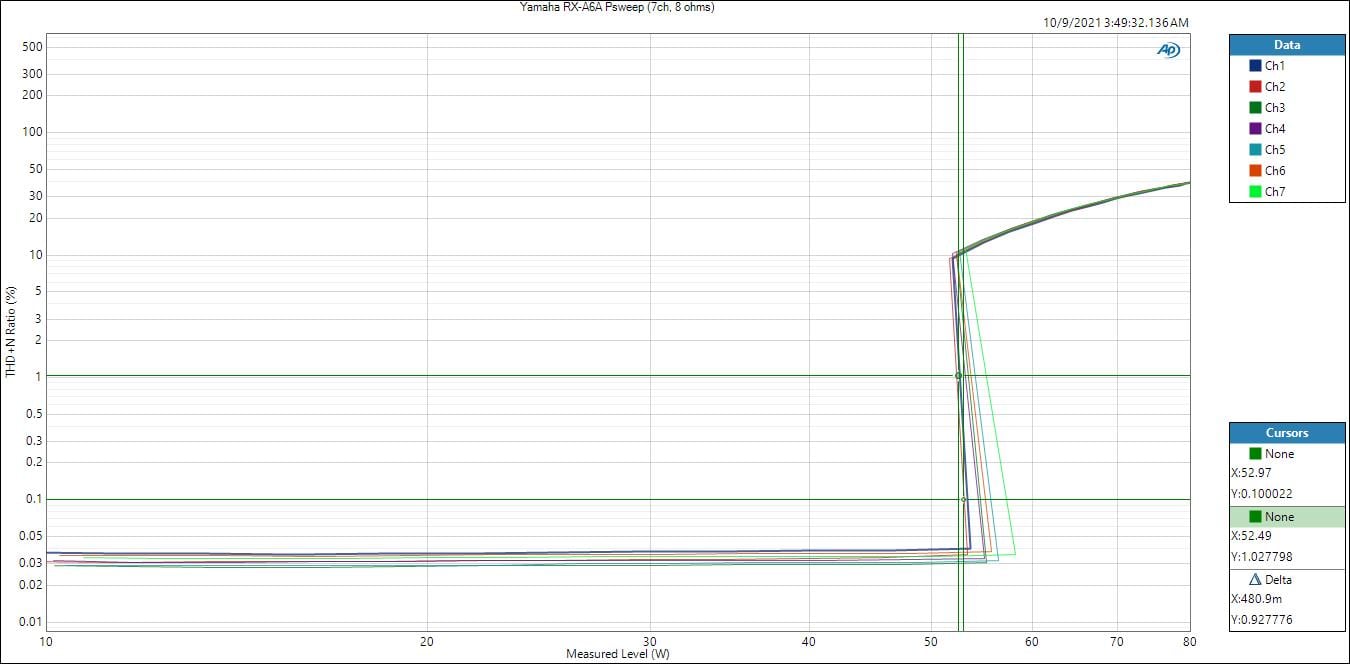Click the Delta triangle icon
This screenshot has width=1350, height=664.
click(x=1255, y=580)
